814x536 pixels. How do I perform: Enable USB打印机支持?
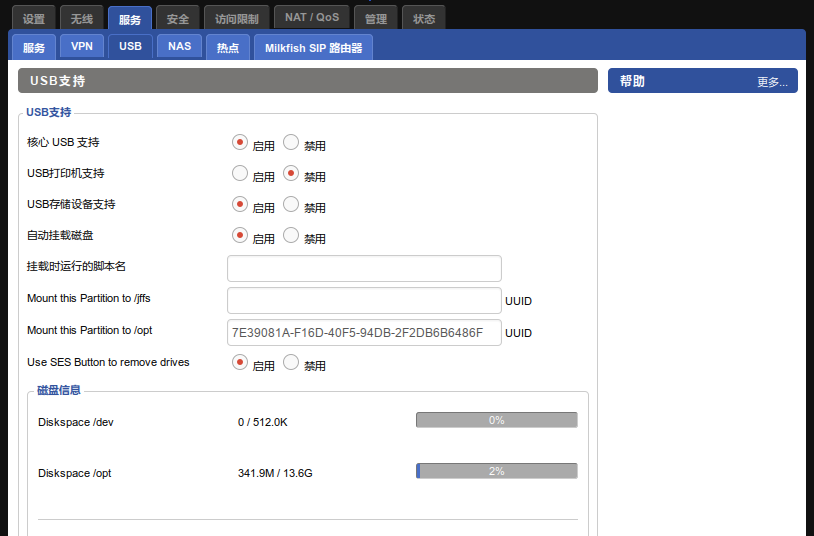coord(240,174)
